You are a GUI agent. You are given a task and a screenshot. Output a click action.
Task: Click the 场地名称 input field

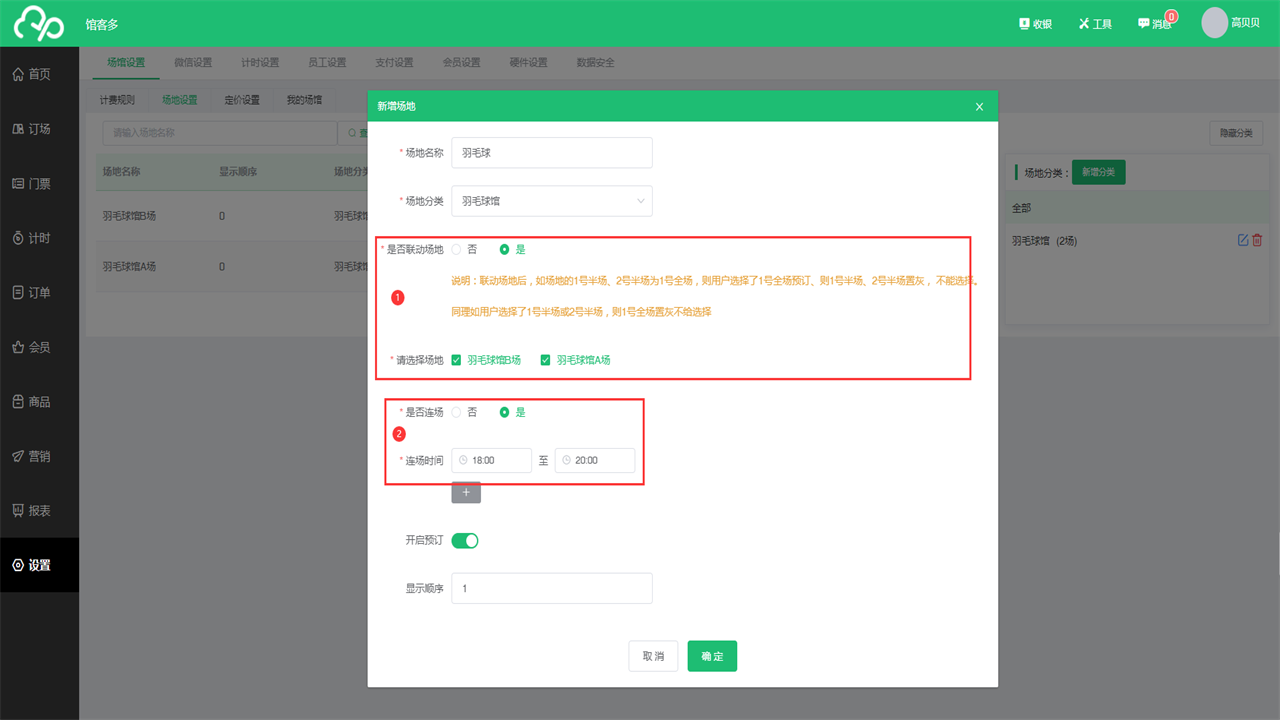tap(551, 153)
